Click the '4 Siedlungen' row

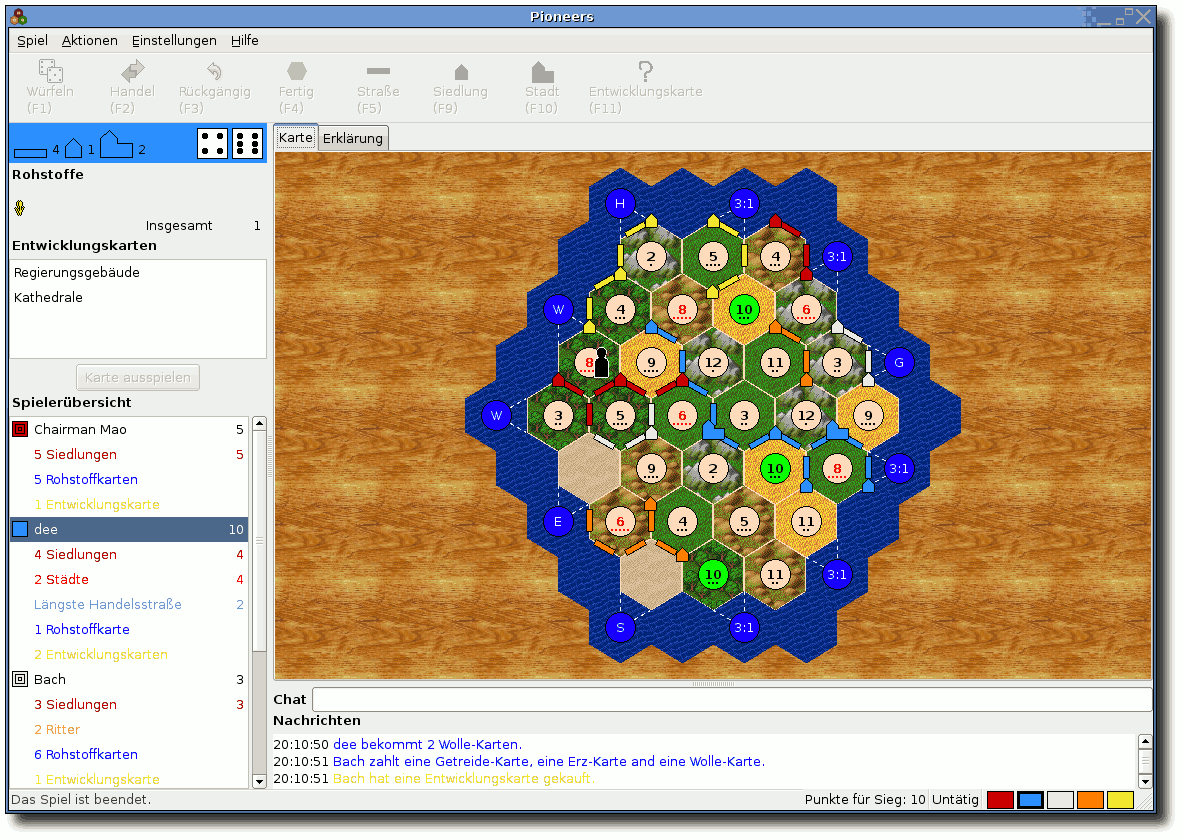pos(130,554)
